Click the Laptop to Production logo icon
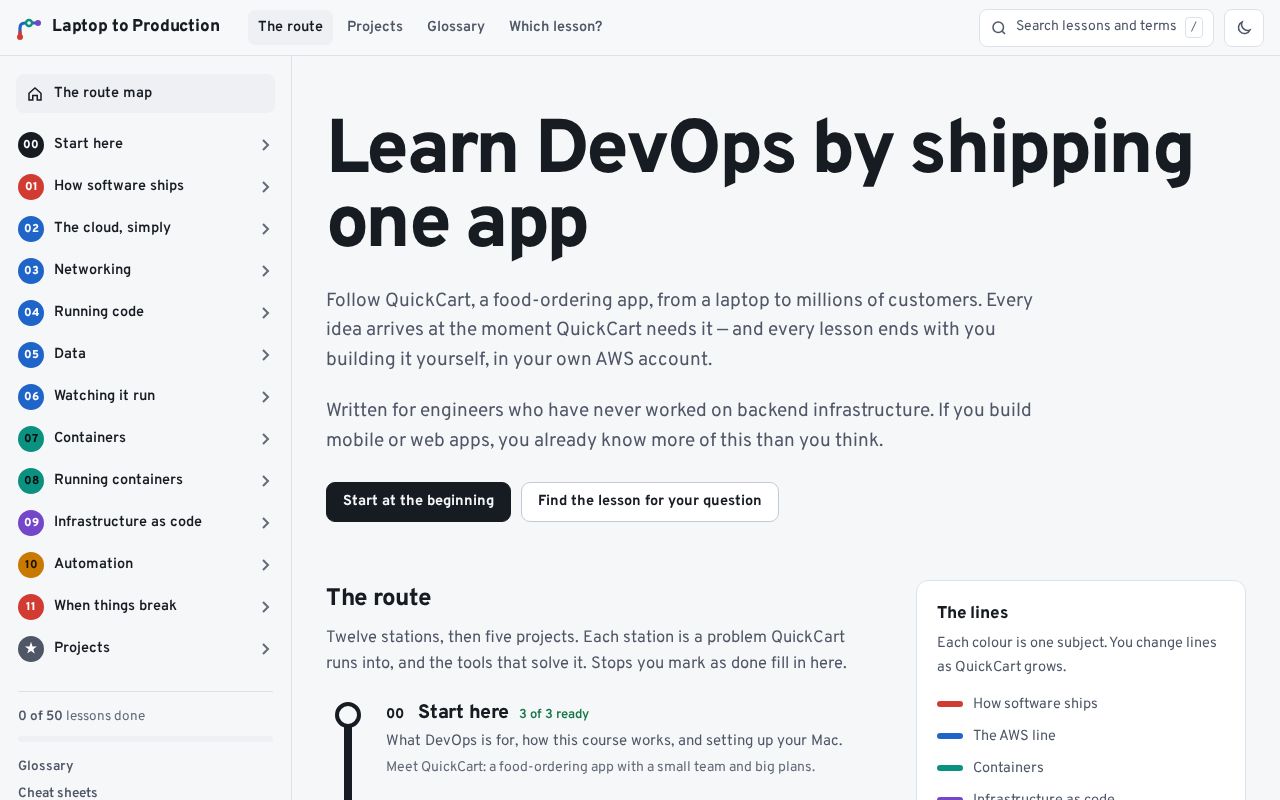 [x=29, y=27]
